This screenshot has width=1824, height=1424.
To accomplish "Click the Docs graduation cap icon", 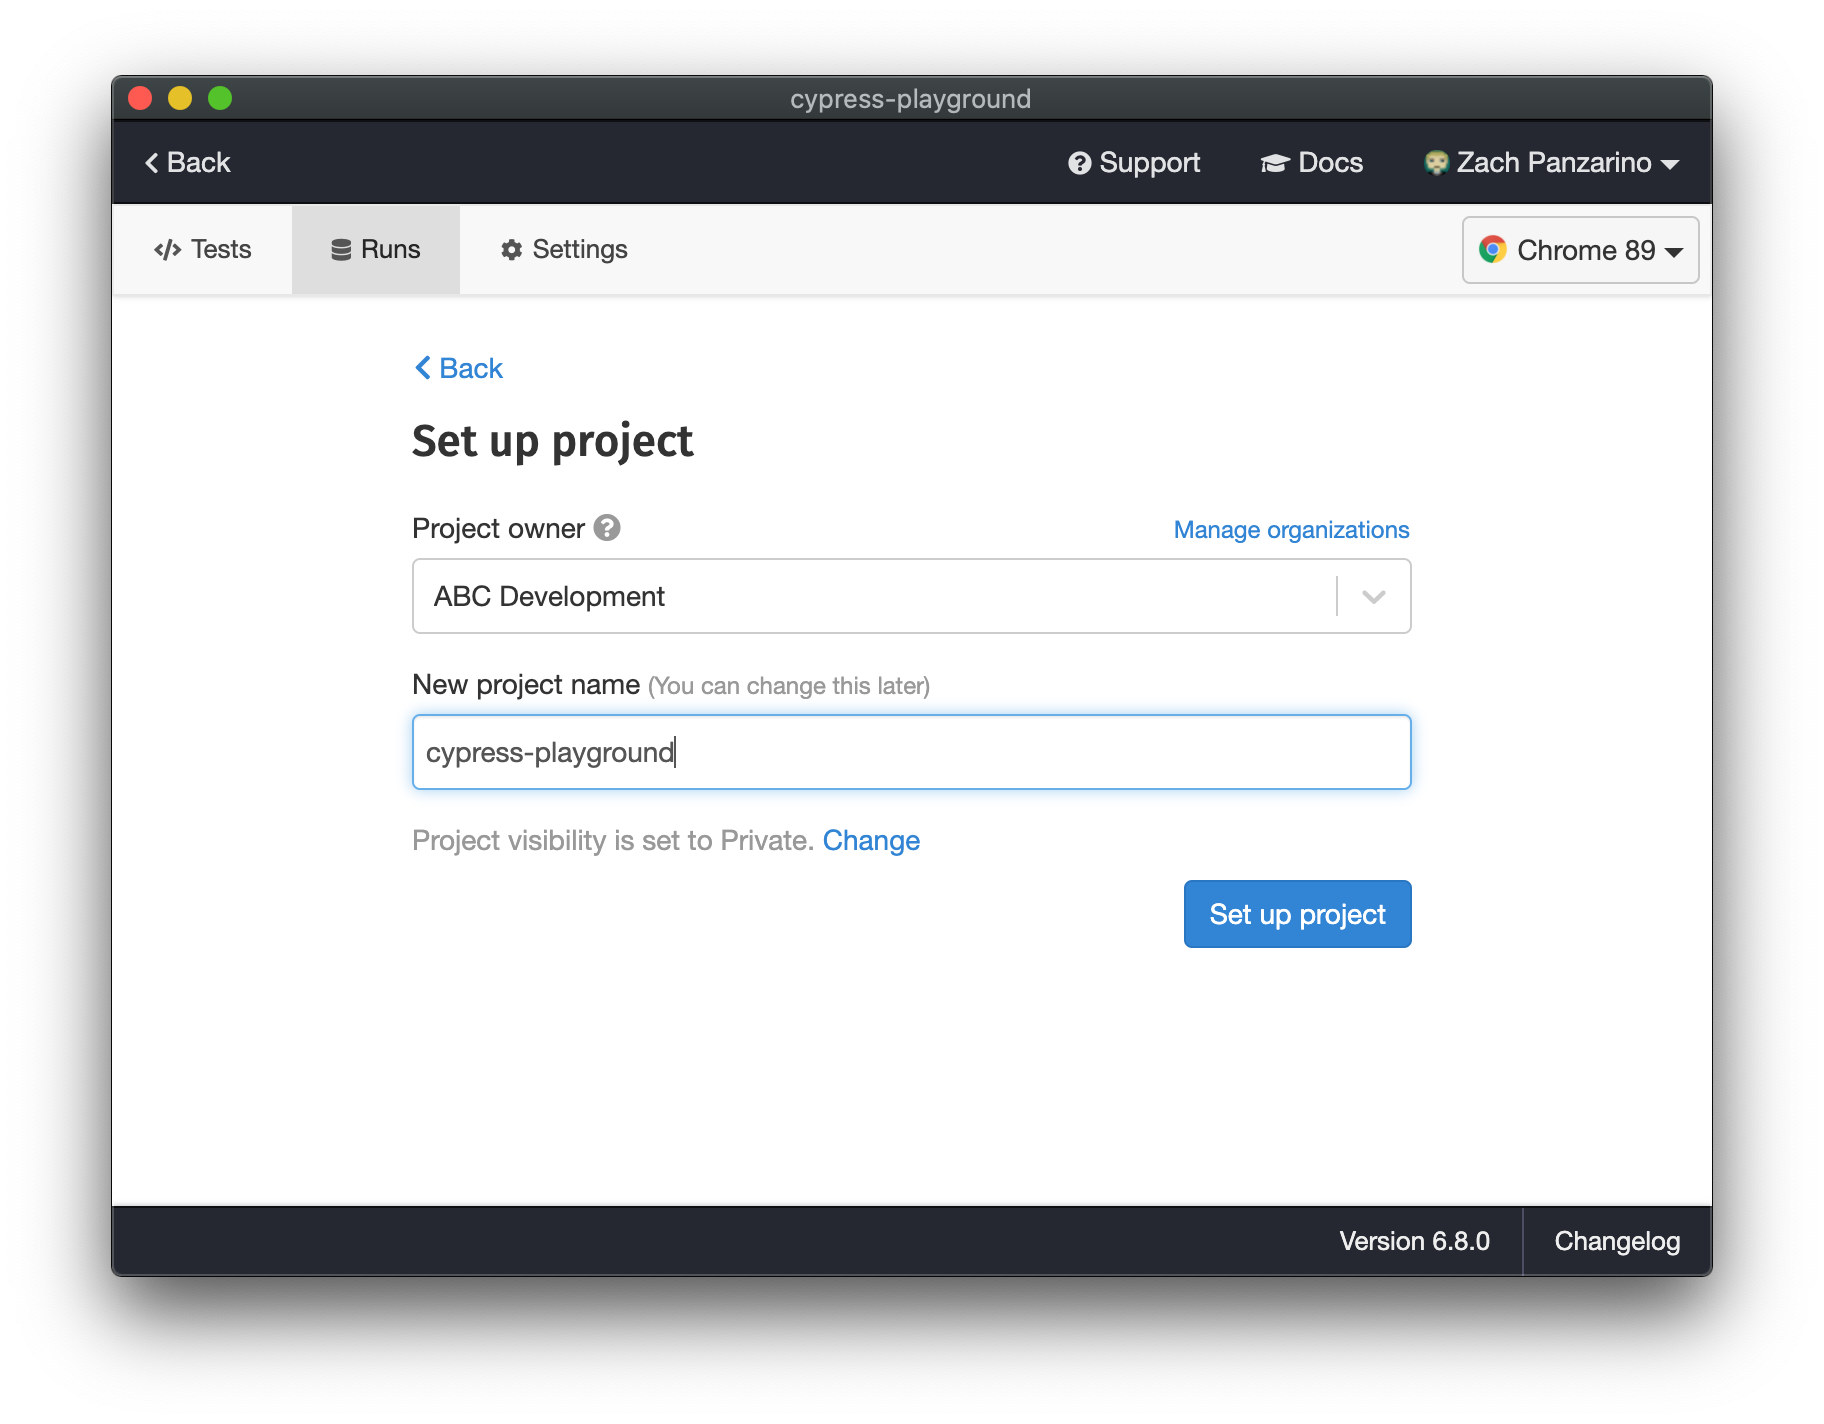I will 1273,162.
